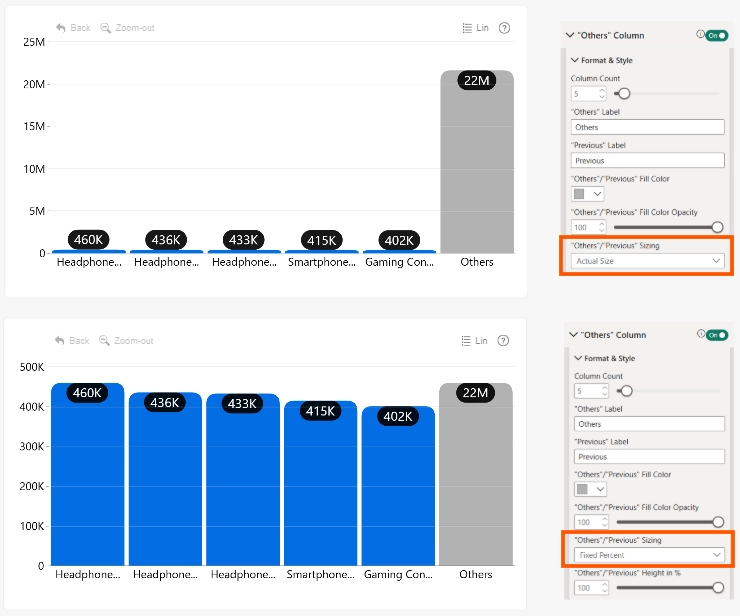Click the Back arrow in the bottom chart
This screenshot has width=740, height=616.
(x=59, y=340)
